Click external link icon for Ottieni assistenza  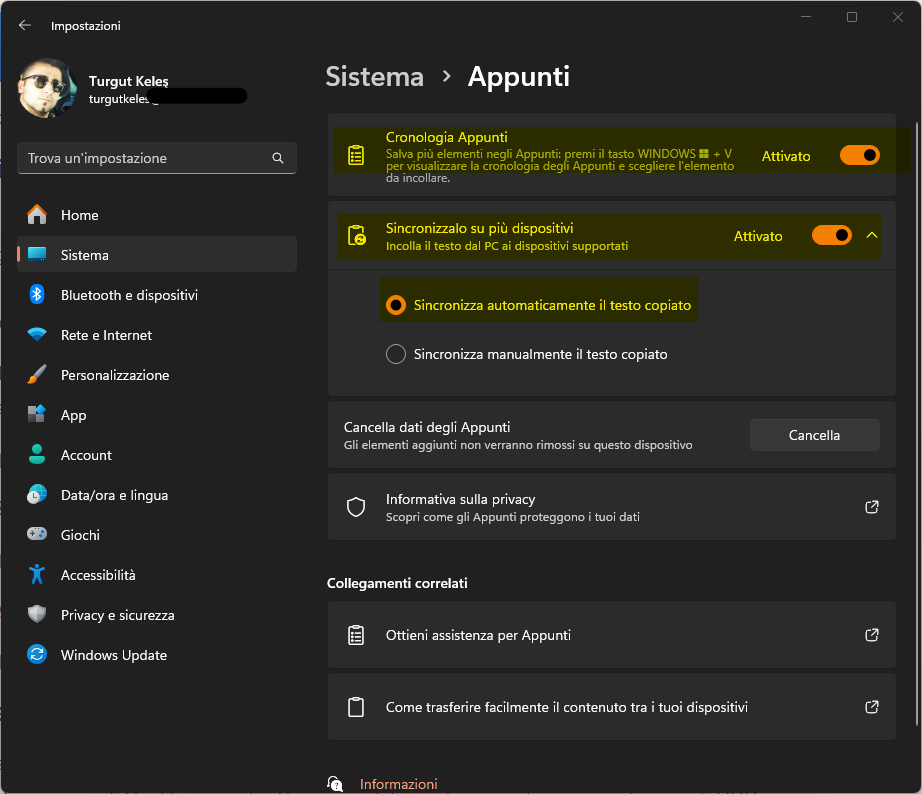[x=871, y=635]
